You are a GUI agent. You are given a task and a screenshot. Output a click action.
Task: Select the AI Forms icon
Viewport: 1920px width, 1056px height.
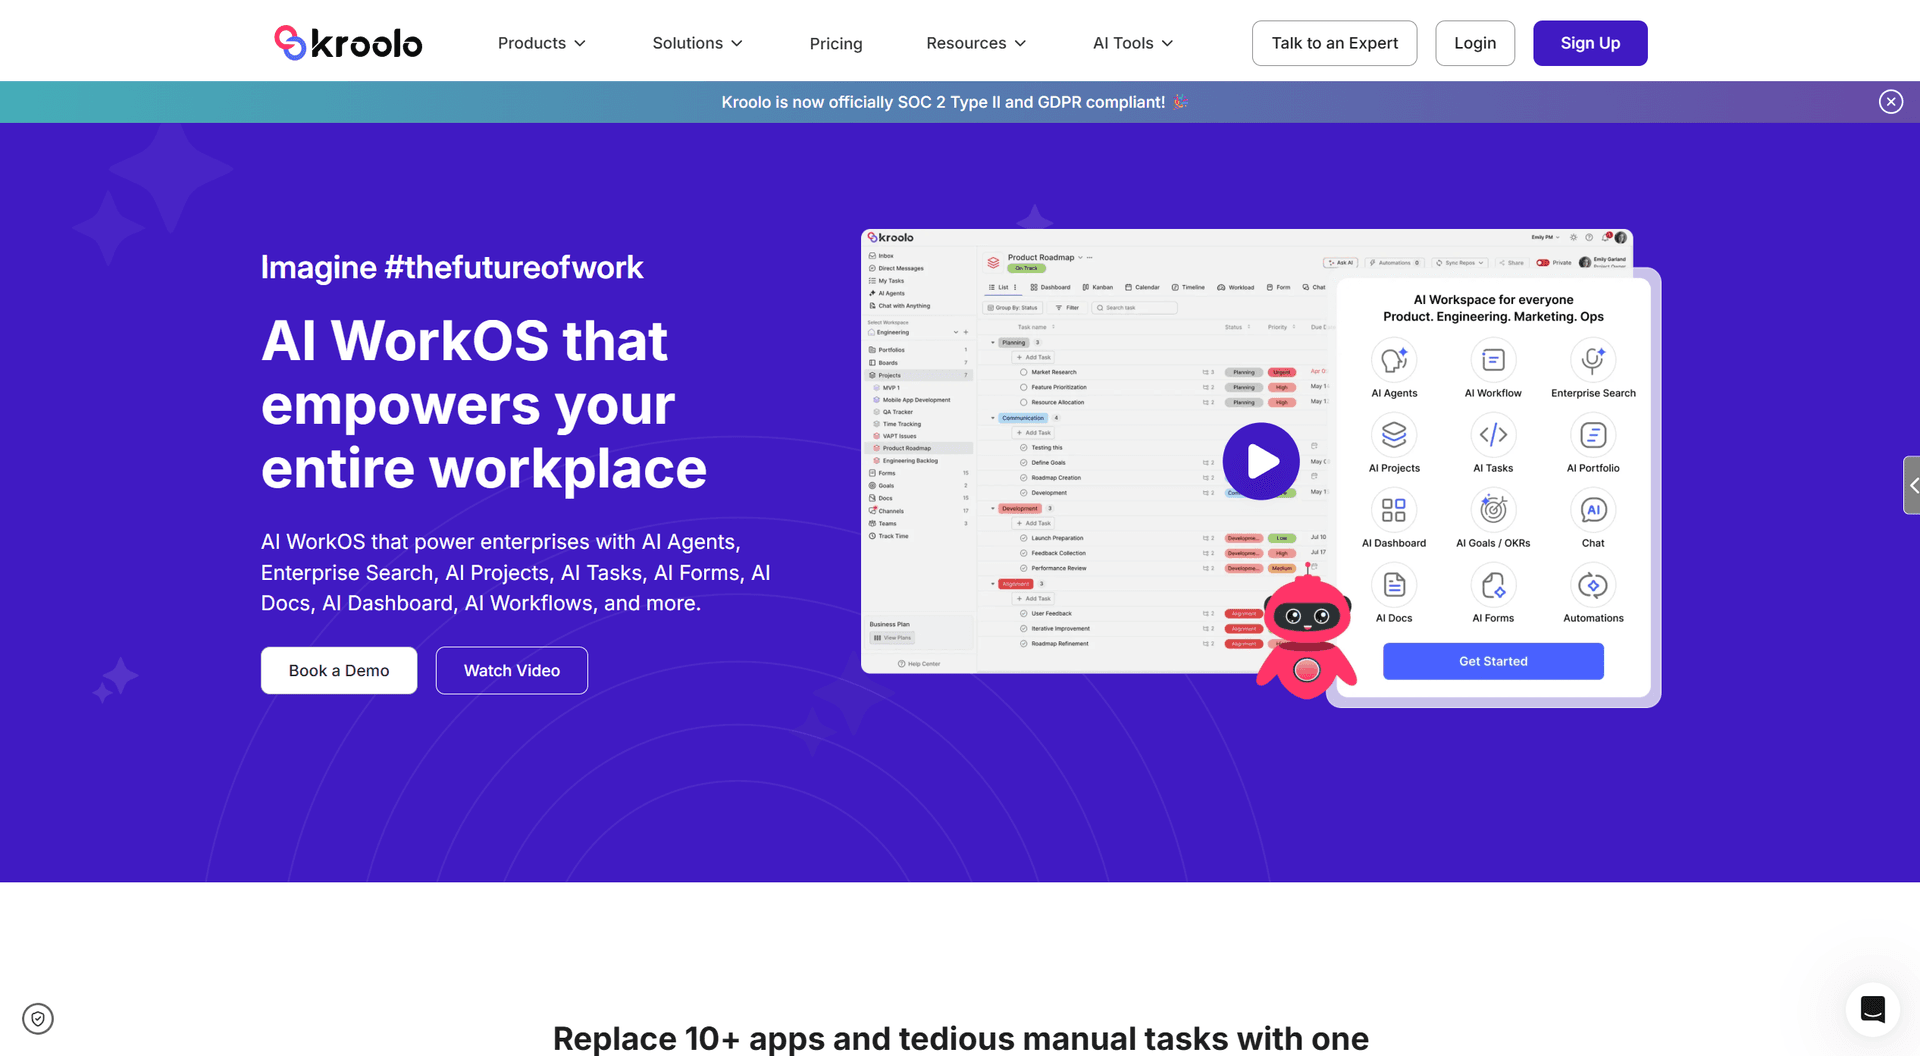point(1493,585)
